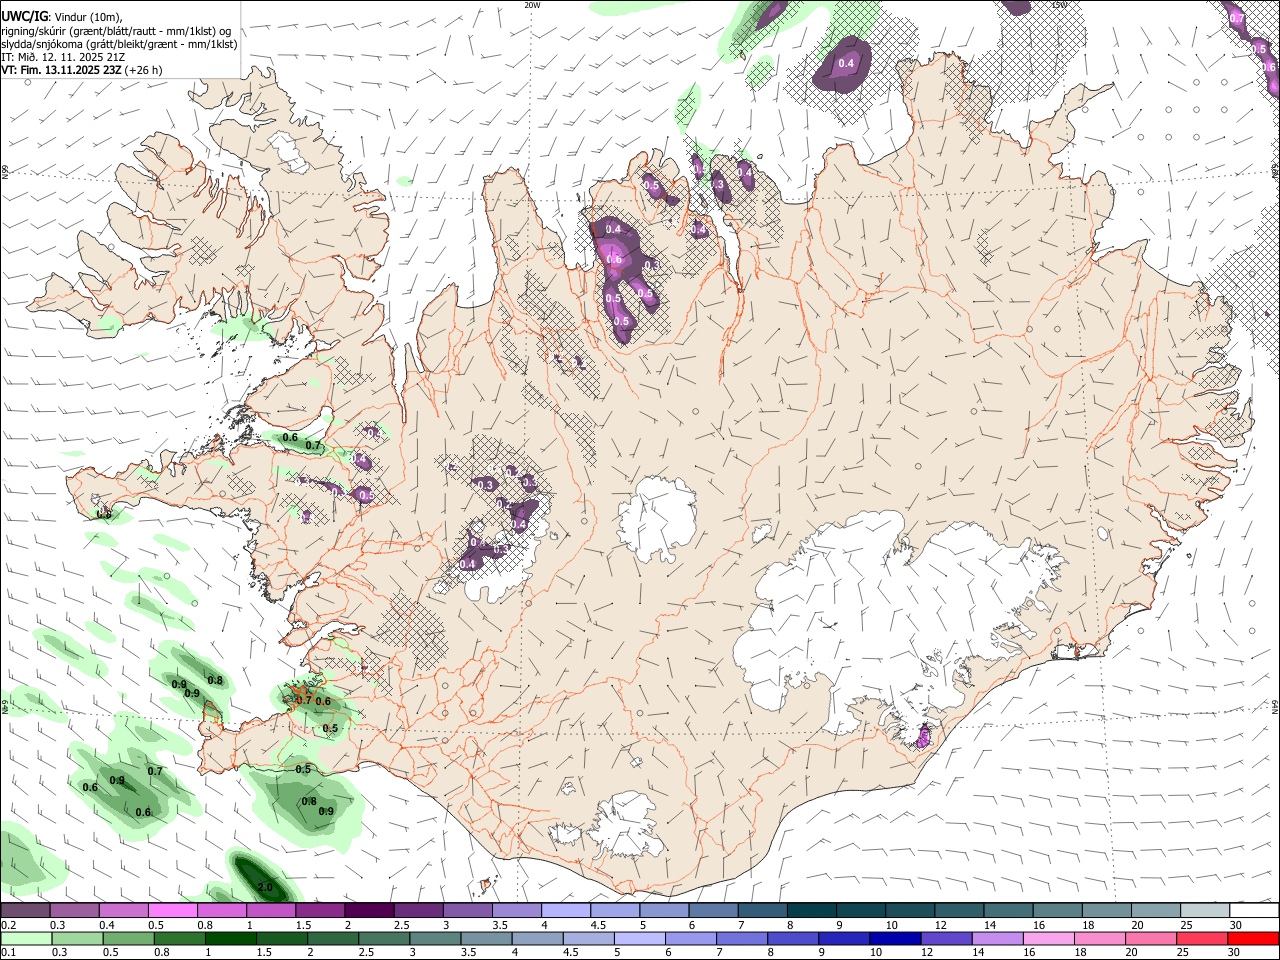The height and width of the screenshot is (960, 1280).
Task: Click the '0.1' label on lower legend row
Action: pos(9,952)
